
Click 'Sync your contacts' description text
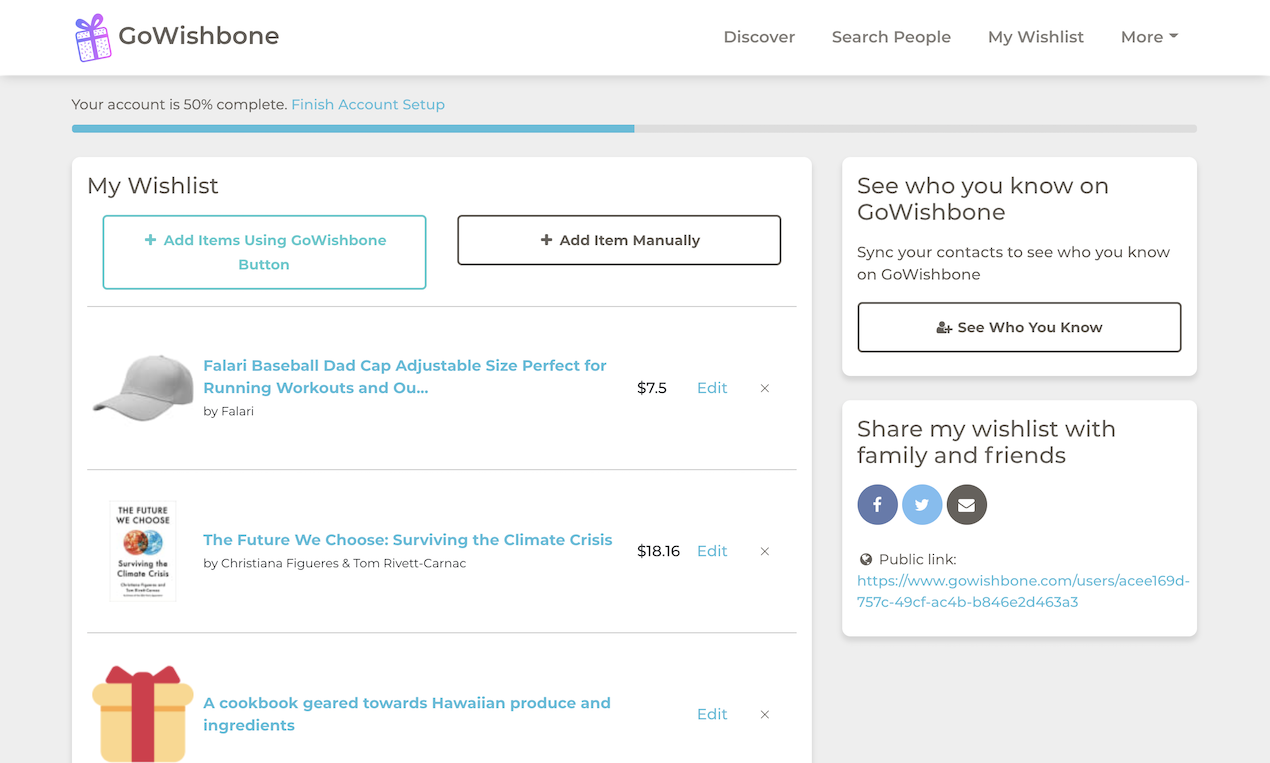[x=1013, y=263]
